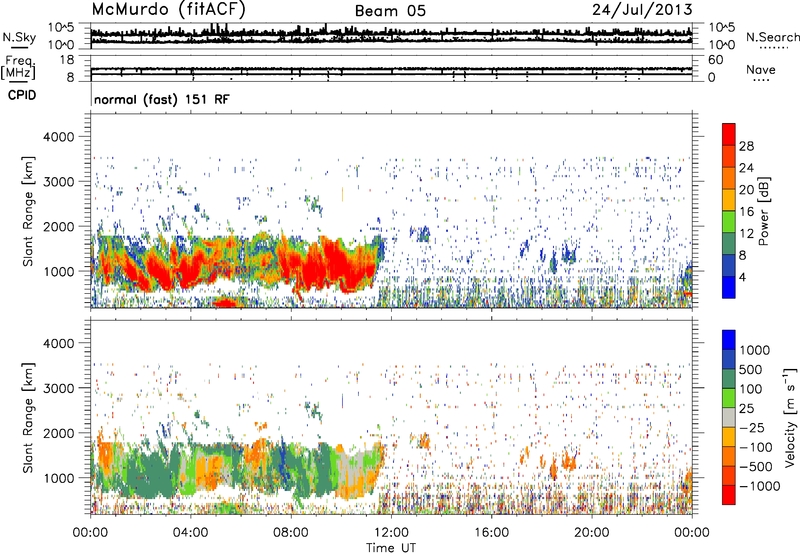Click the McMurdo (fitACF) plot title

click(168, 10)
